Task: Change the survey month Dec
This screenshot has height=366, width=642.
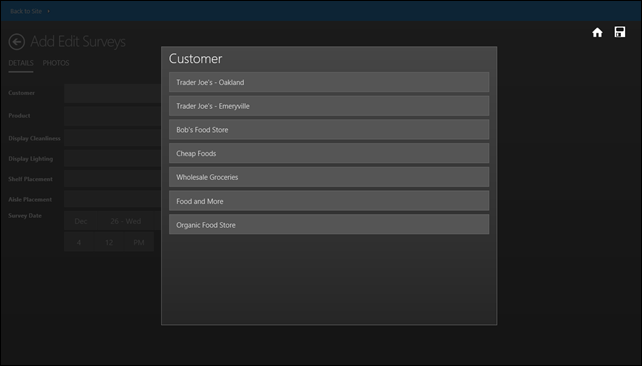Action: point(81,221)
